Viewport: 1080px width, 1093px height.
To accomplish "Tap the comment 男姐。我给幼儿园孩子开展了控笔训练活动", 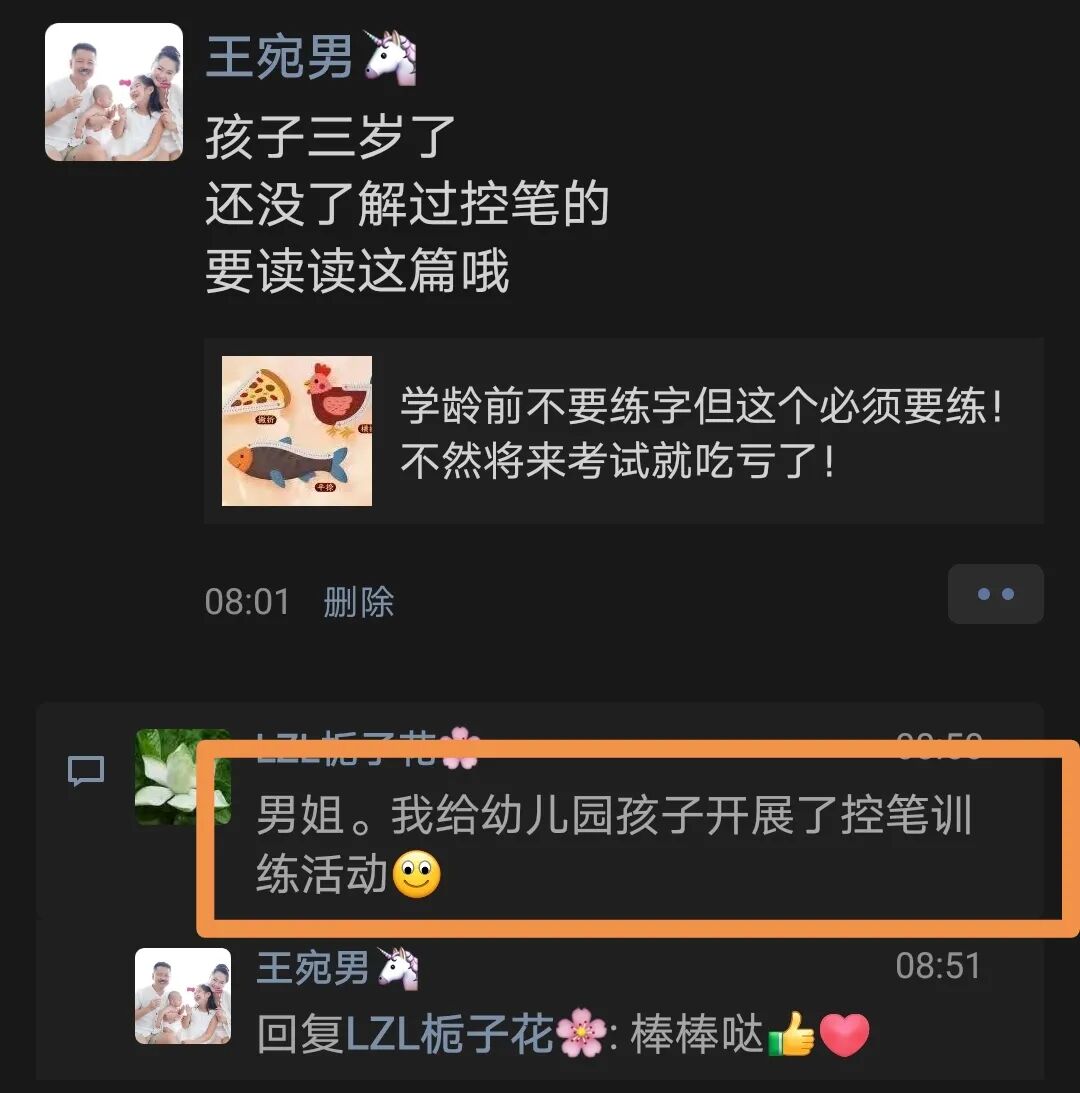I will pyautogui.click(x=614, y=843).
